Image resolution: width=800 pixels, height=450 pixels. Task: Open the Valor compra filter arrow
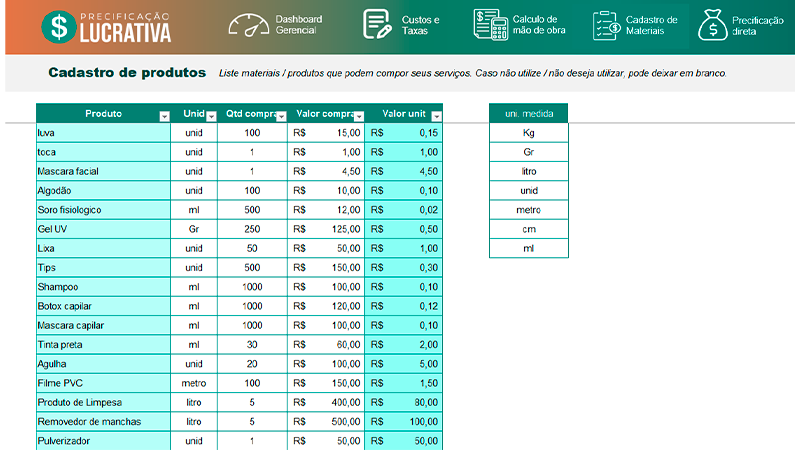359,117
